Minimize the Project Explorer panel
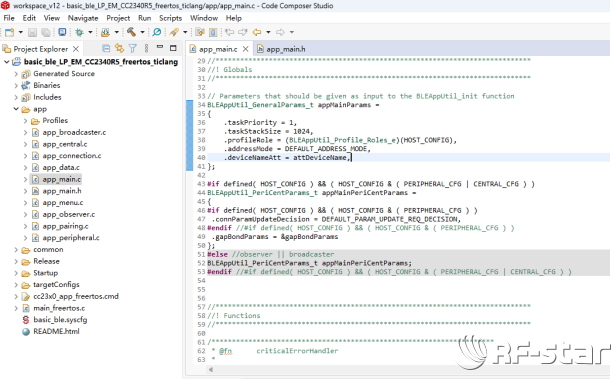 pyautogui.click(x=160, y=48)
